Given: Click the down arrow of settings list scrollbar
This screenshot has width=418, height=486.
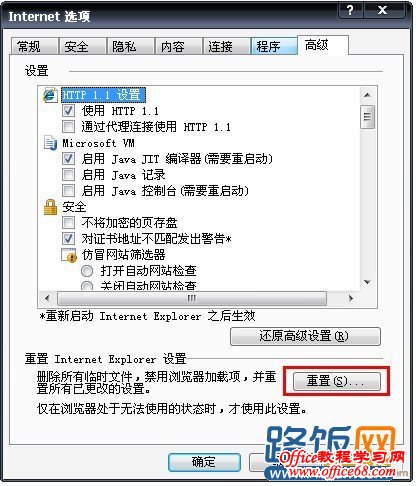Looking at the screenshot, I should tap(367, 282).
